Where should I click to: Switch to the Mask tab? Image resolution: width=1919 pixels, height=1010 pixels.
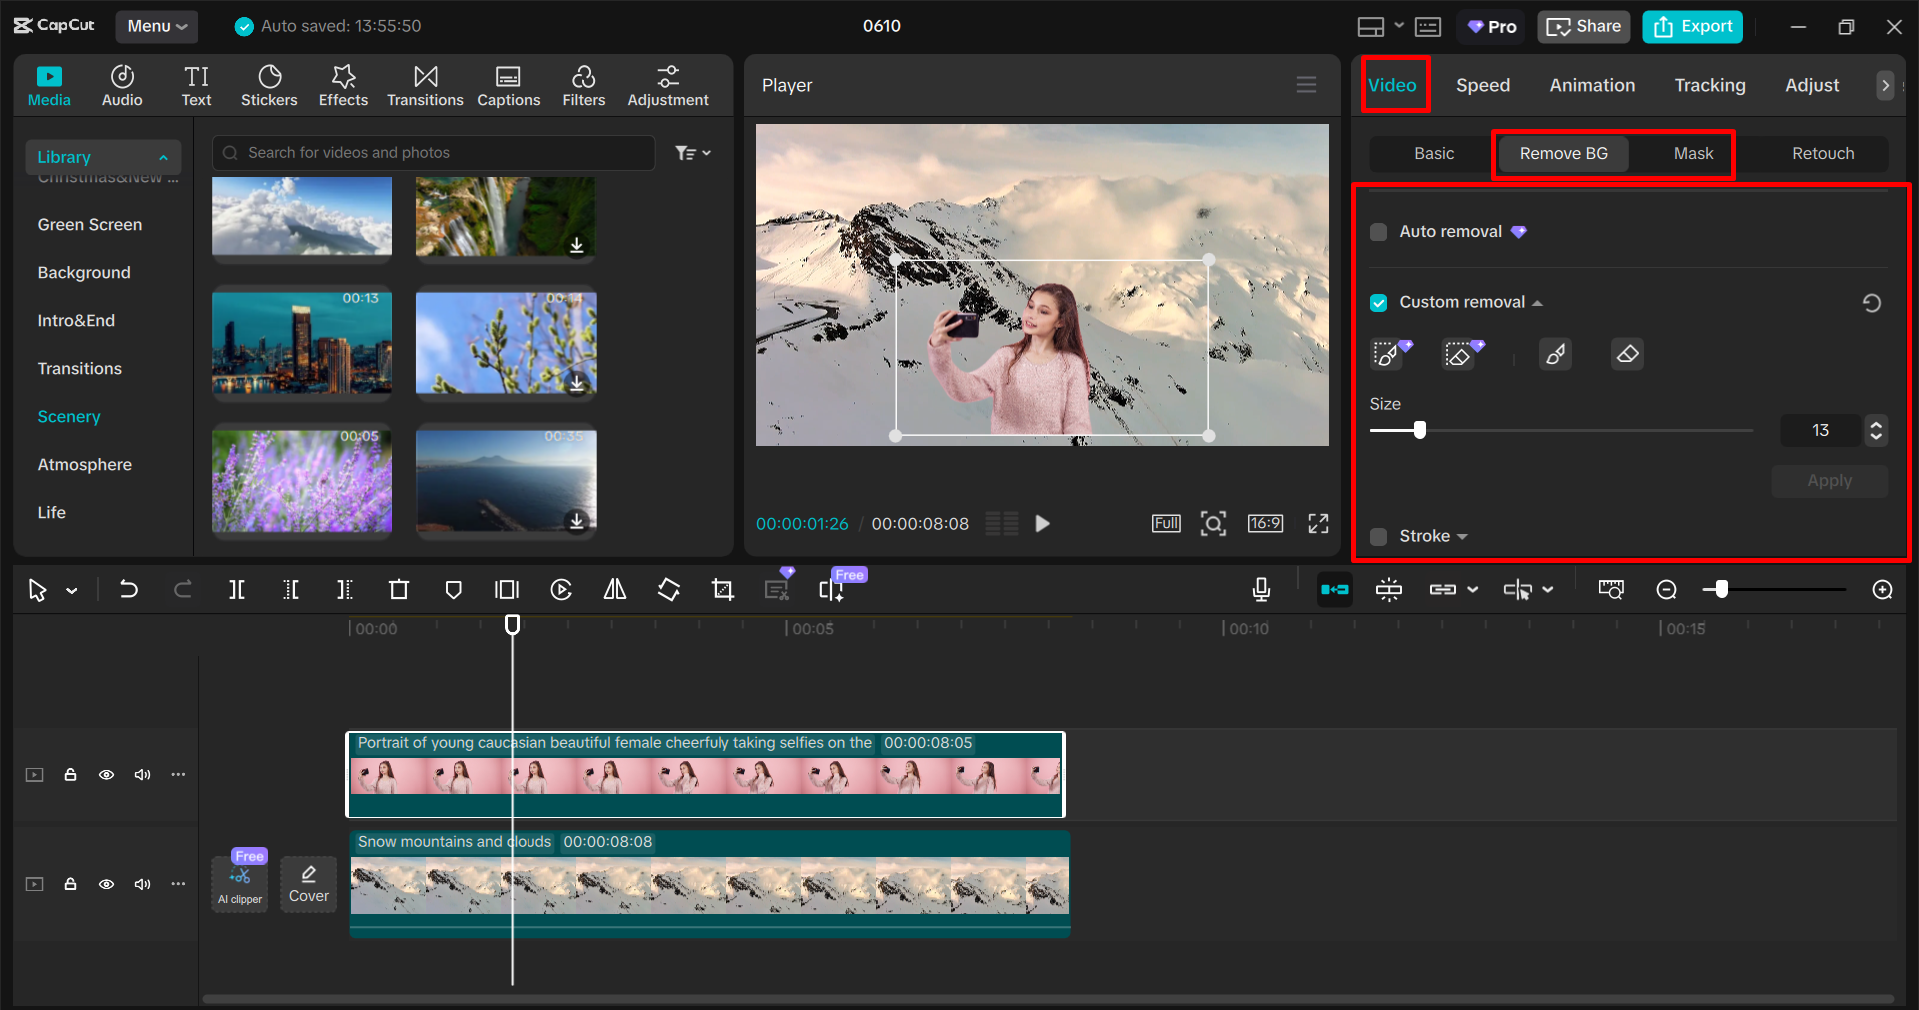point(1692,153)
